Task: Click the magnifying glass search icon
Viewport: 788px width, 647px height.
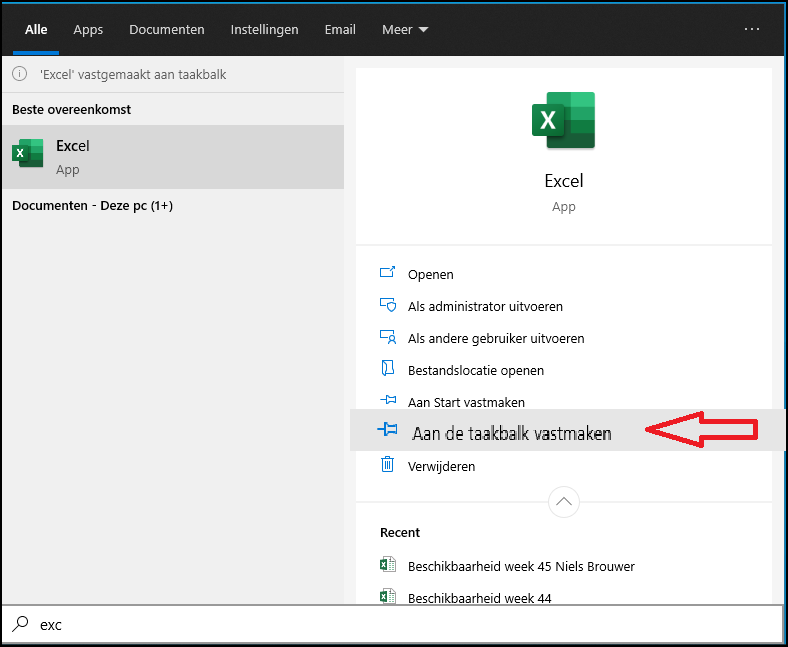Action: 20,624
